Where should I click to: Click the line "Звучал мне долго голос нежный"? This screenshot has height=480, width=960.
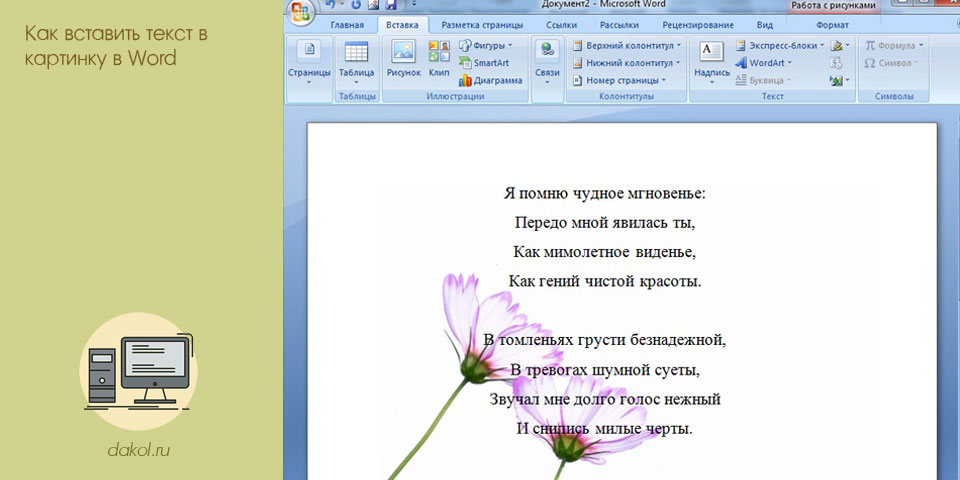pyautogui.click(x=605, y=400)
